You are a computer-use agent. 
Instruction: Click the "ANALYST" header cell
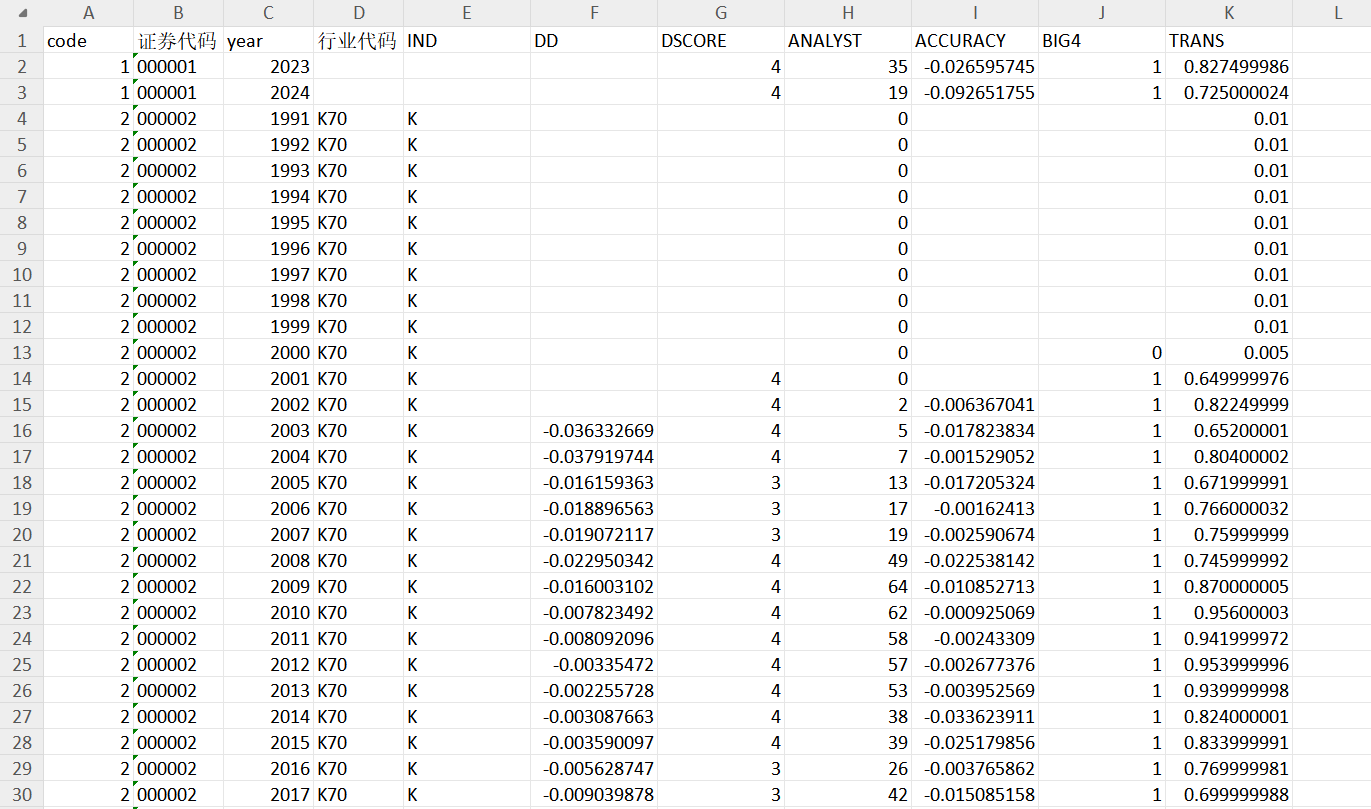[x=848, y=41]
